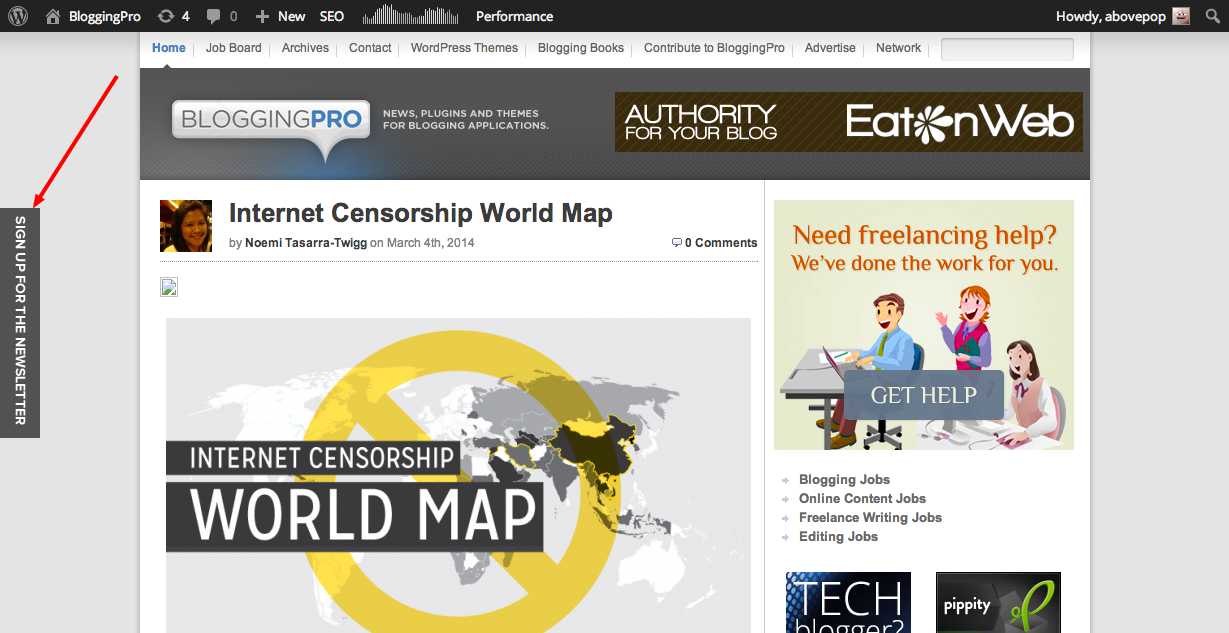1229x633 pixels.
Task: Open the Performance menu in admin bar
Action: (x=514, y=16)
